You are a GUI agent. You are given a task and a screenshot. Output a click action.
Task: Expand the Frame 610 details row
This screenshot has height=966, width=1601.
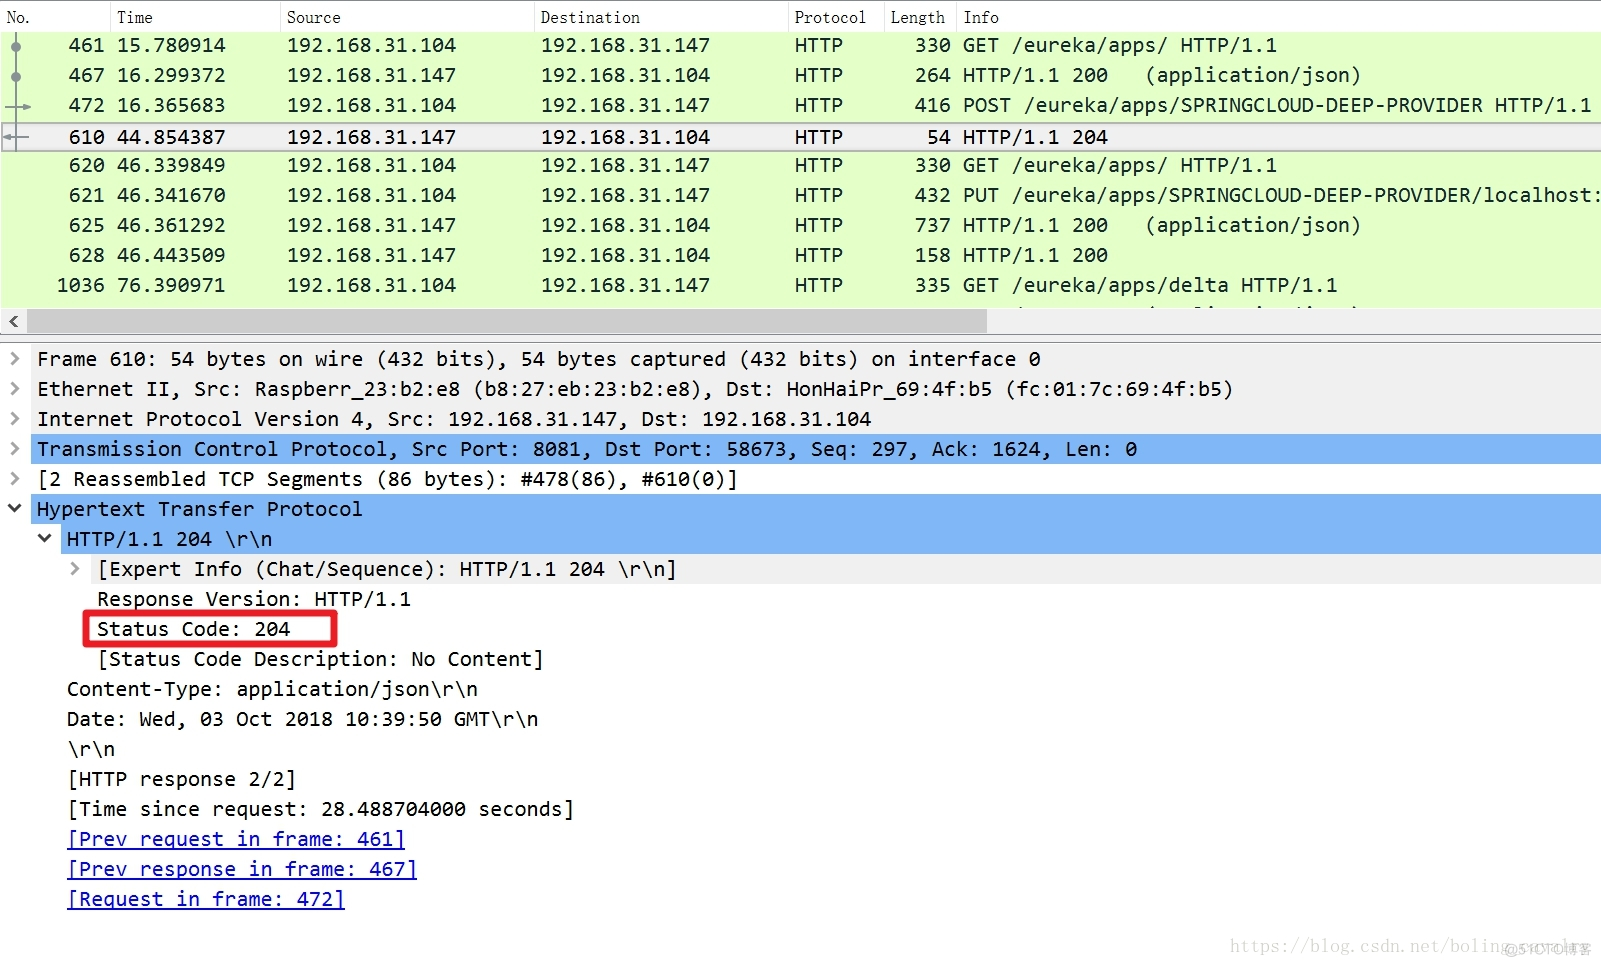pos(15,359)
